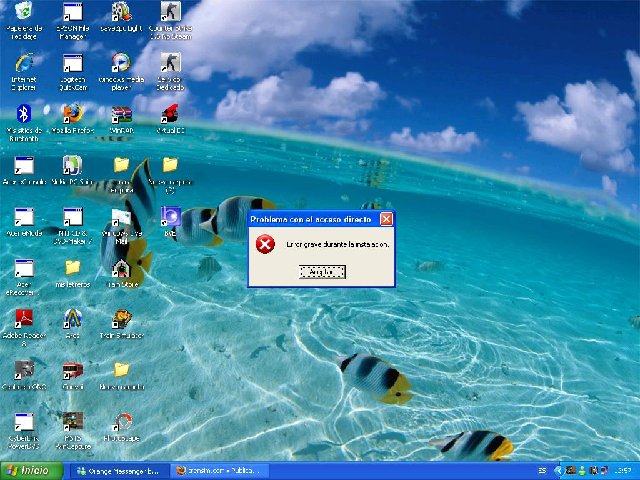Image resolution: width=640 pixels, height=480 pixels.
Task: Switch to the Firefox taskbar window
Action: (217, 470)
